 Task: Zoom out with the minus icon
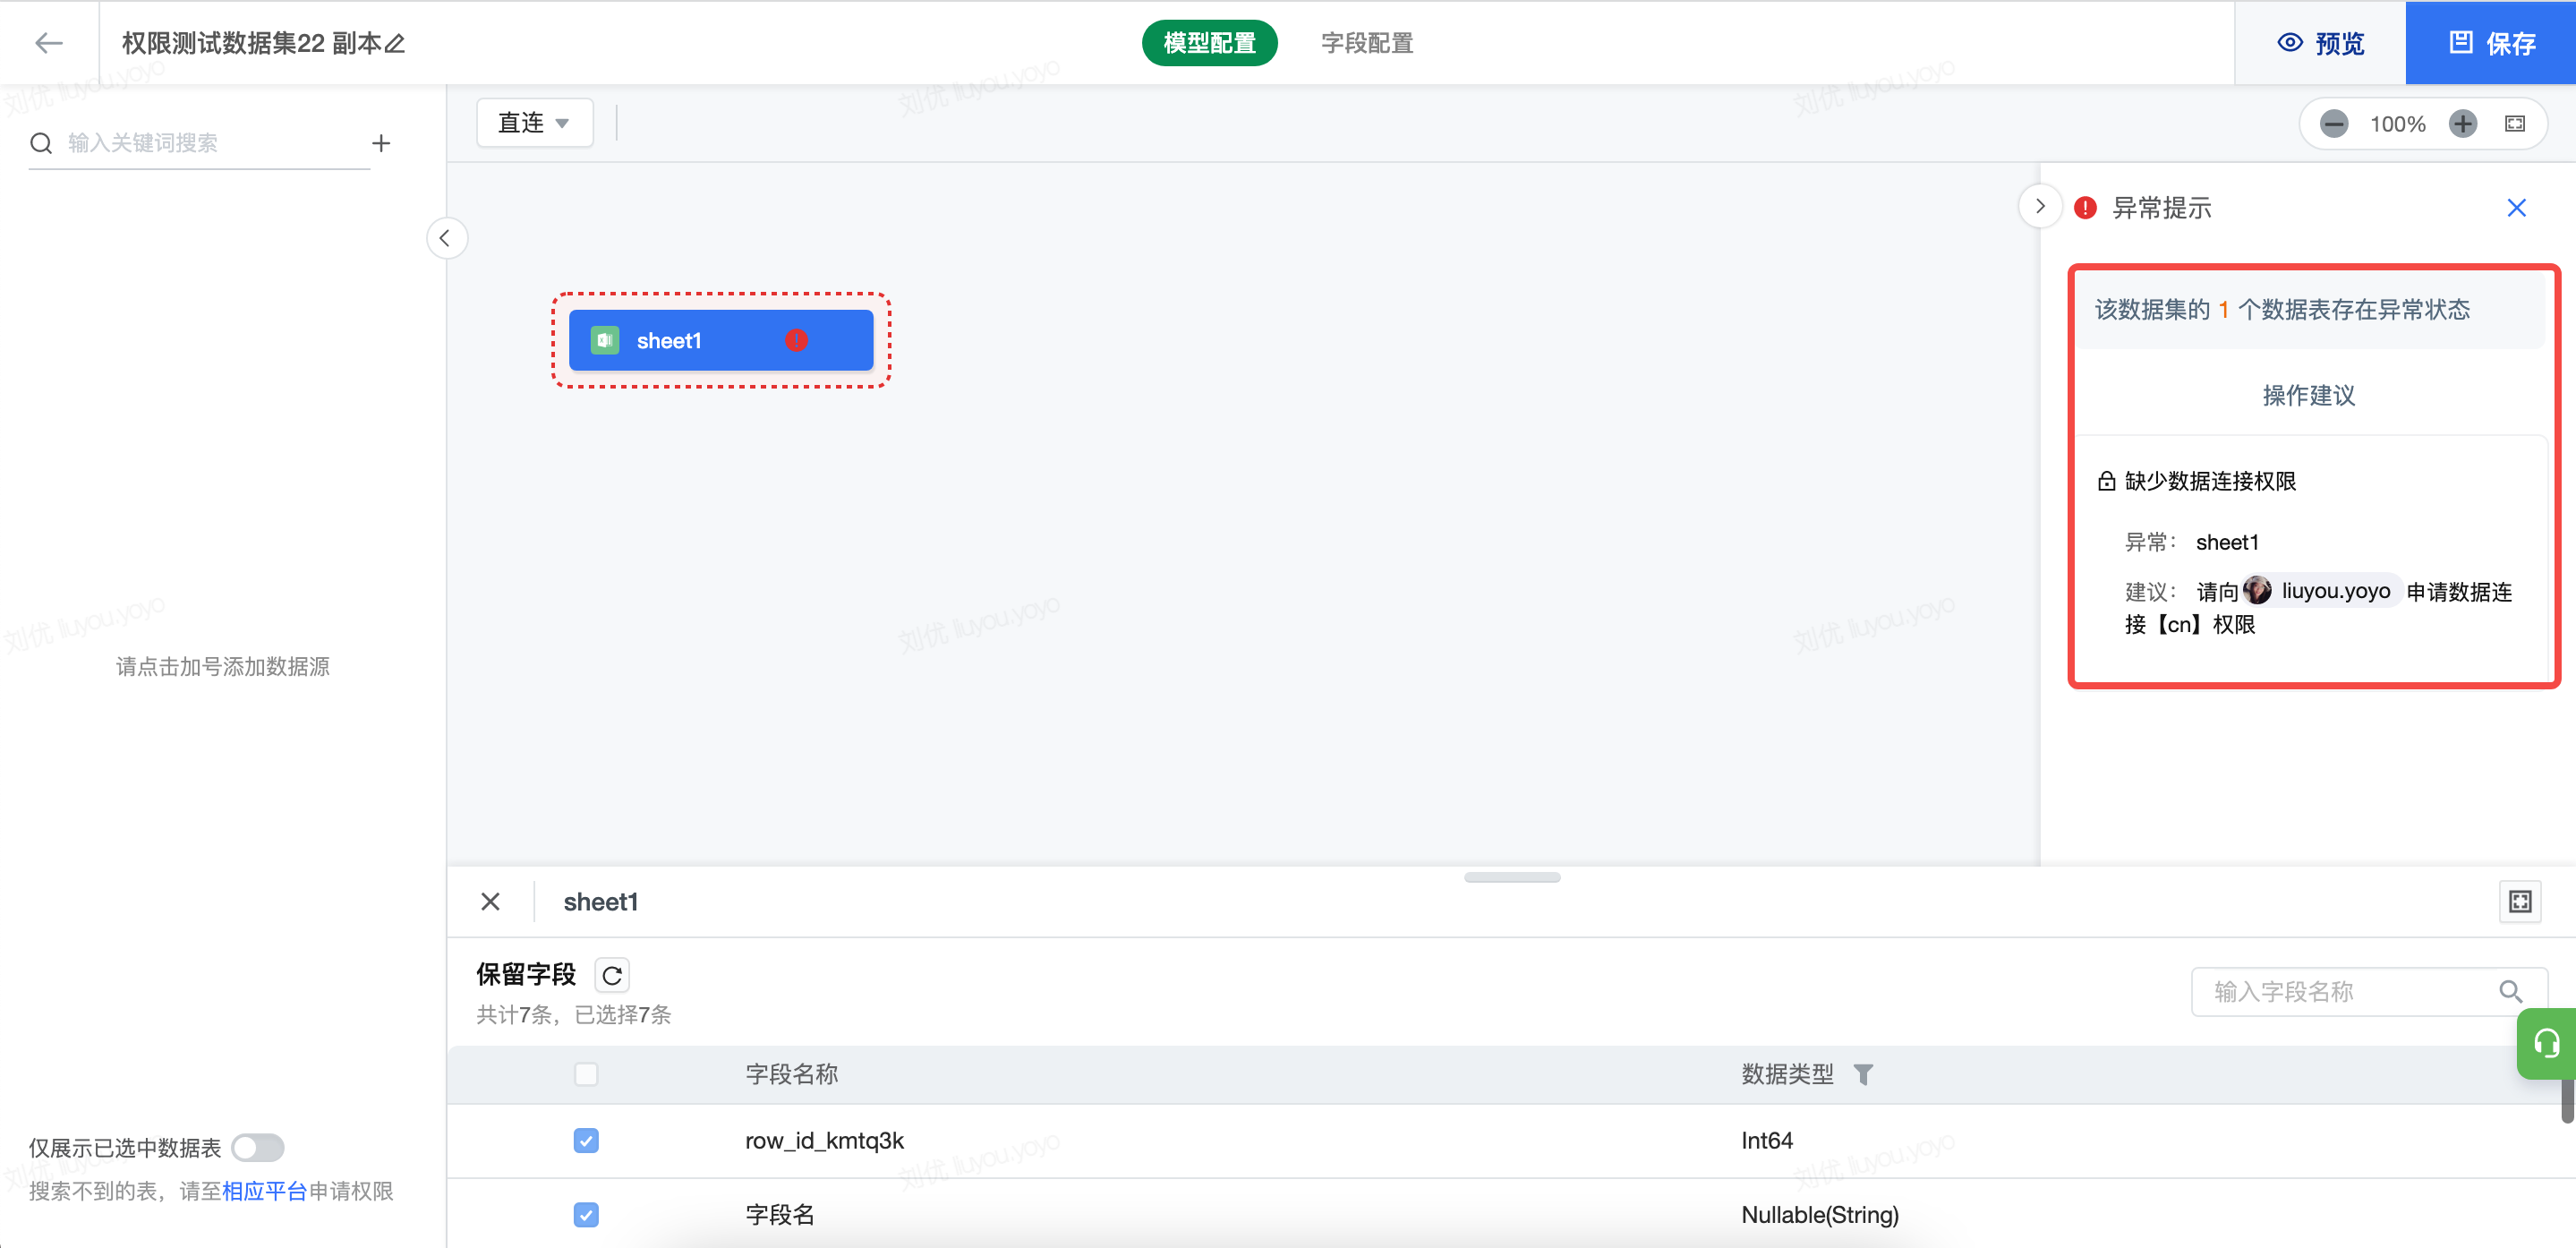tap(2334, 124)
